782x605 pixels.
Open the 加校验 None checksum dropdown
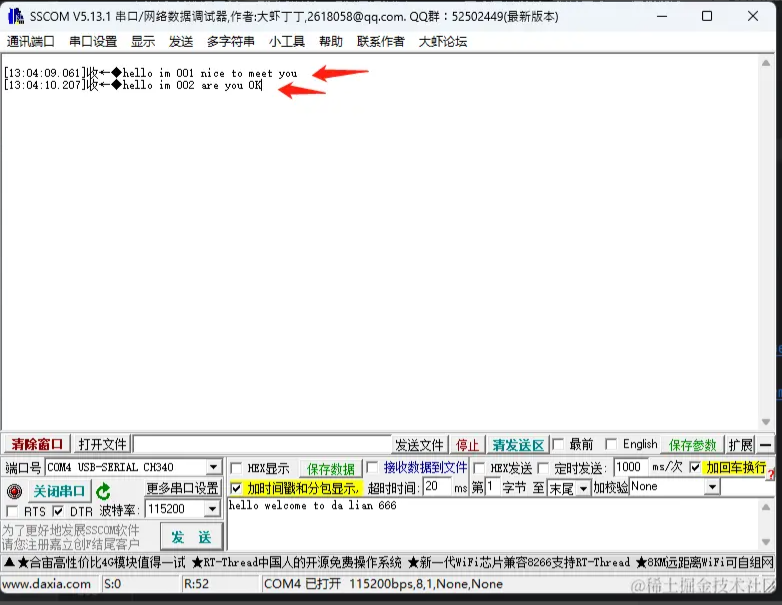pyautogui.click(x=712, y=487)
